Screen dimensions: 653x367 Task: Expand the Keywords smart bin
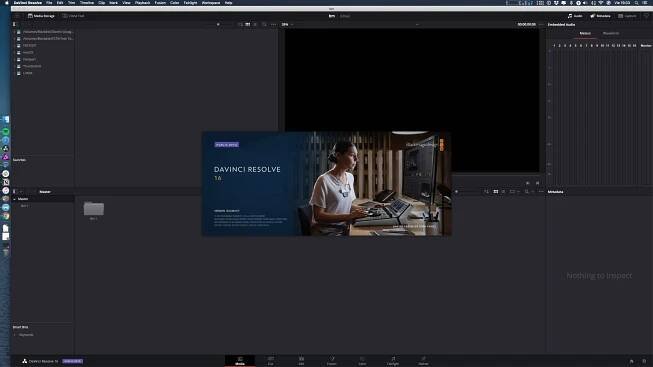(15, 335)
